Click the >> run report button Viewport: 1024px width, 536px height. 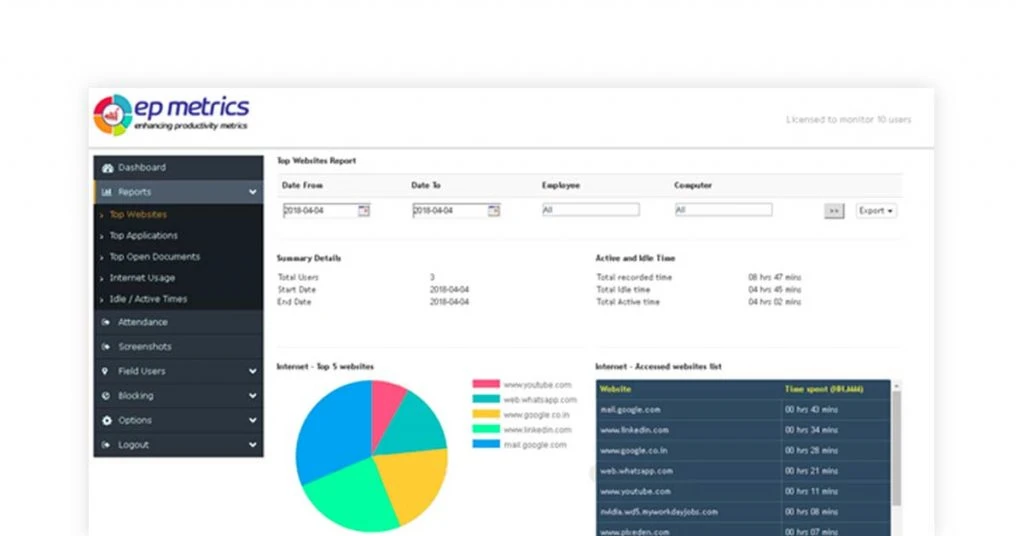834,211
